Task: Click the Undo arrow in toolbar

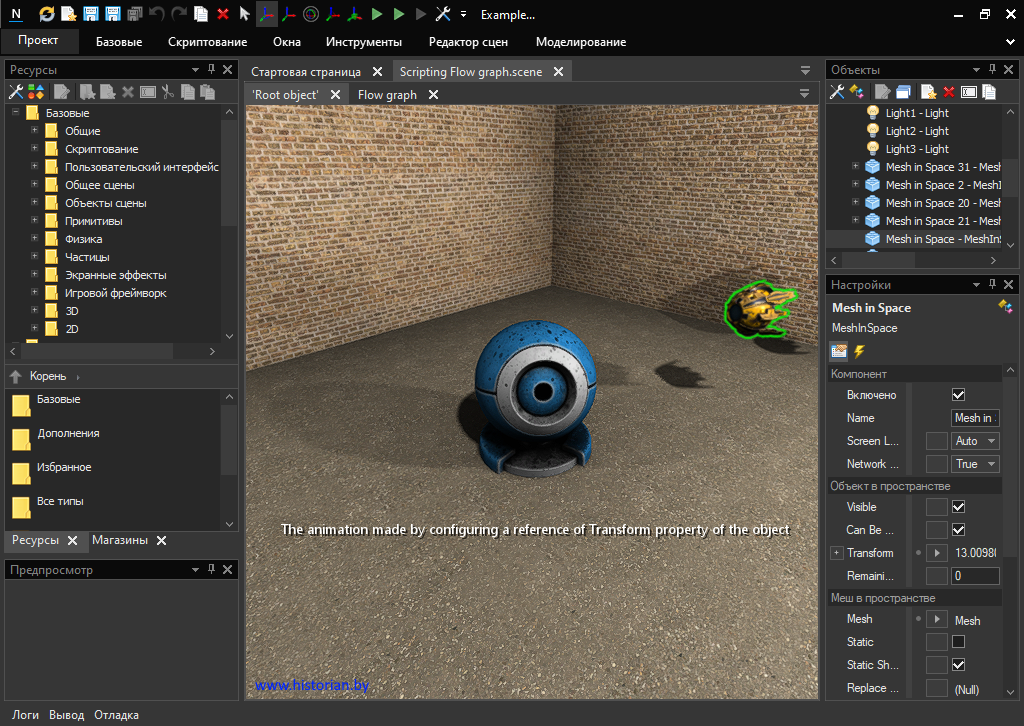Action: [157, 14]
